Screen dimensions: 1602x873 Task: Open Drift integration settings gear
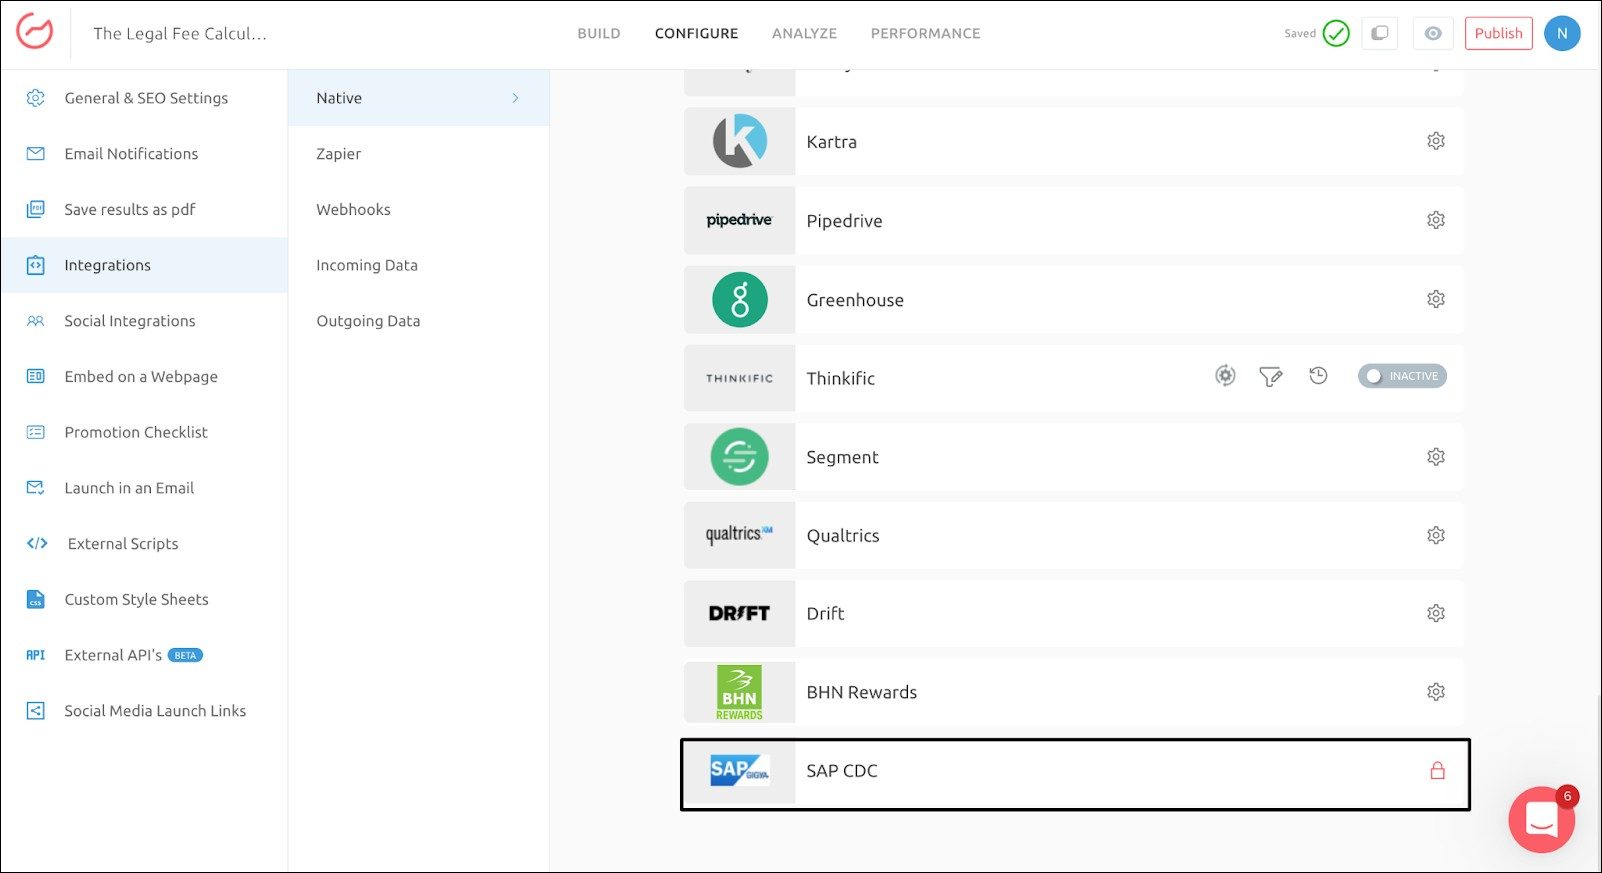click(x=1435, y=613)
